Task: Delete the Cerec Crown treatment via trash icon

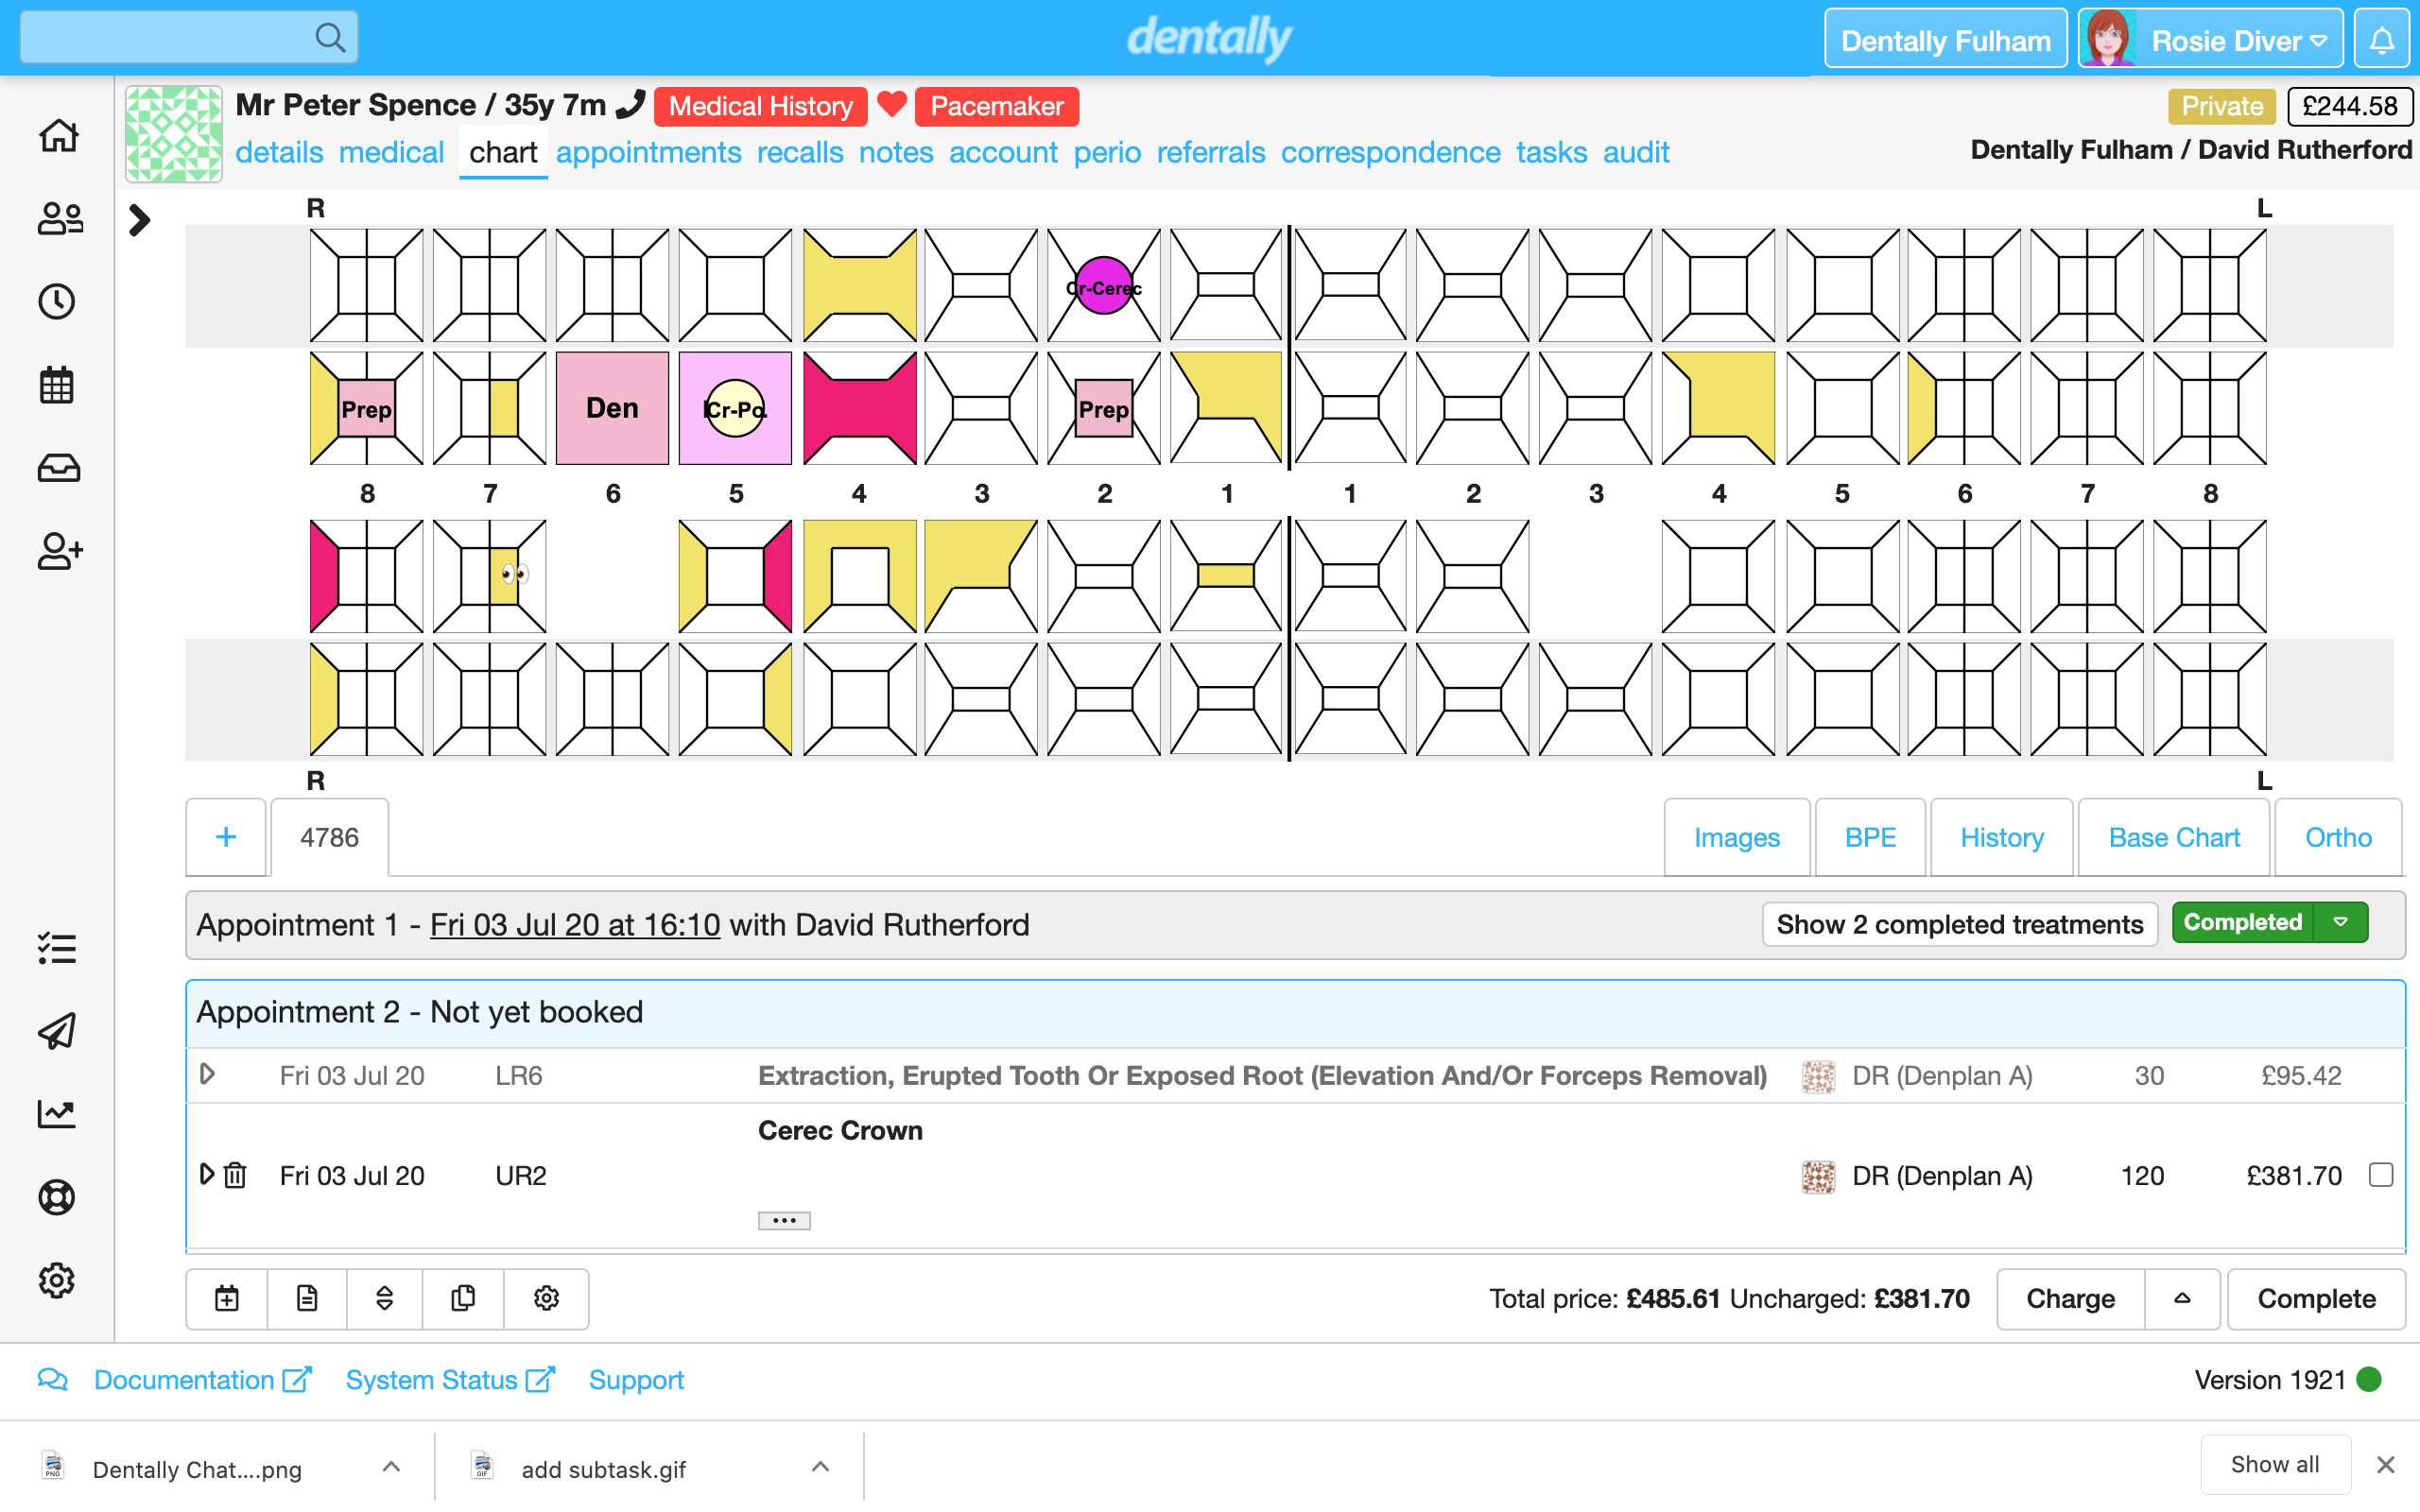Action: click(x=235, y=1175)
